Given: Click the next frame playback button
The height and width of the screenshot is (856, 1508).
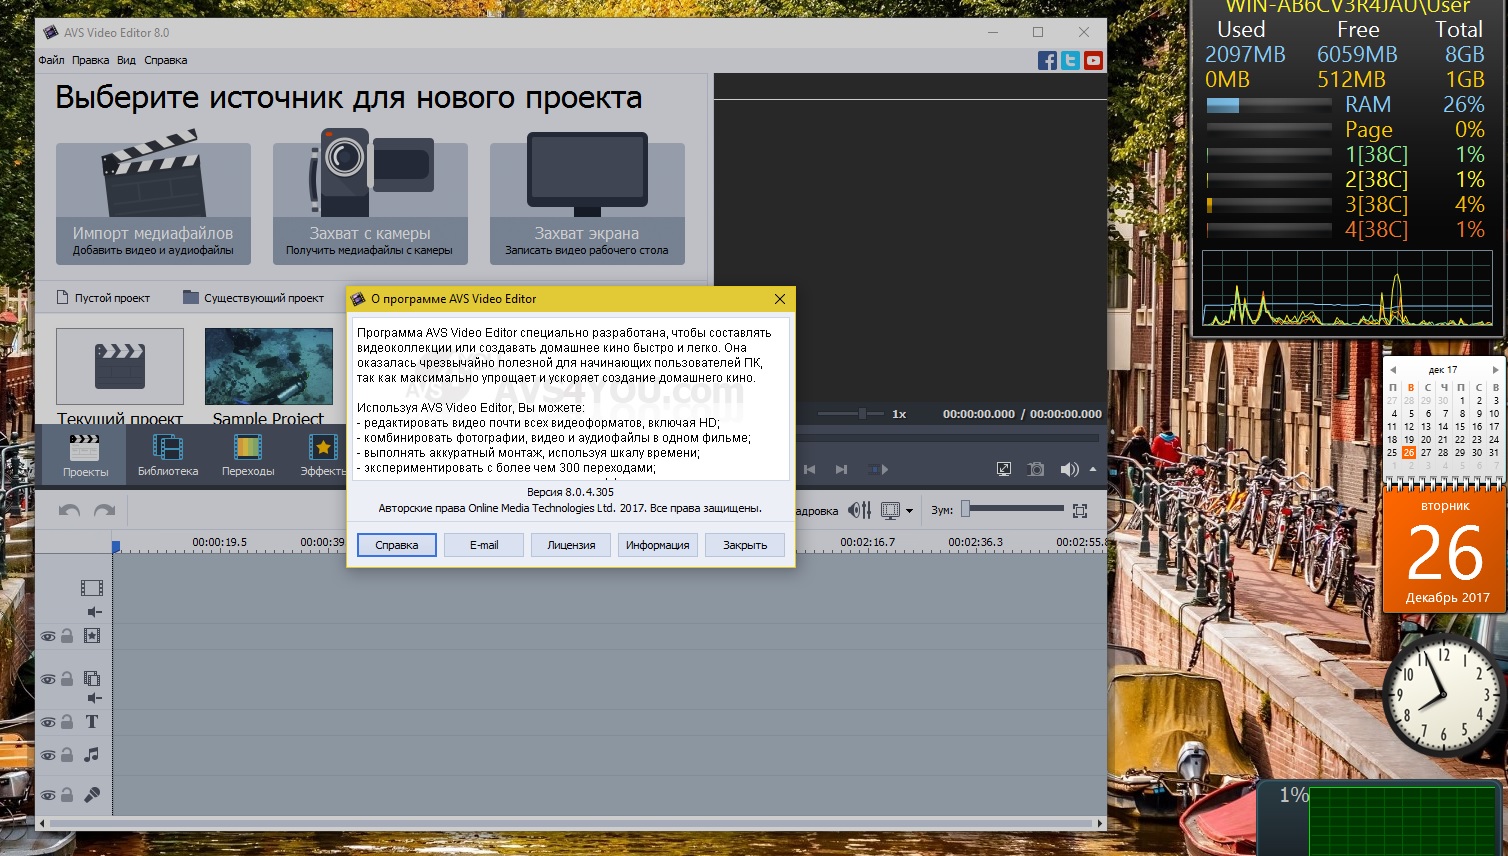Looking at the screenshot, I should click(841, 469).
